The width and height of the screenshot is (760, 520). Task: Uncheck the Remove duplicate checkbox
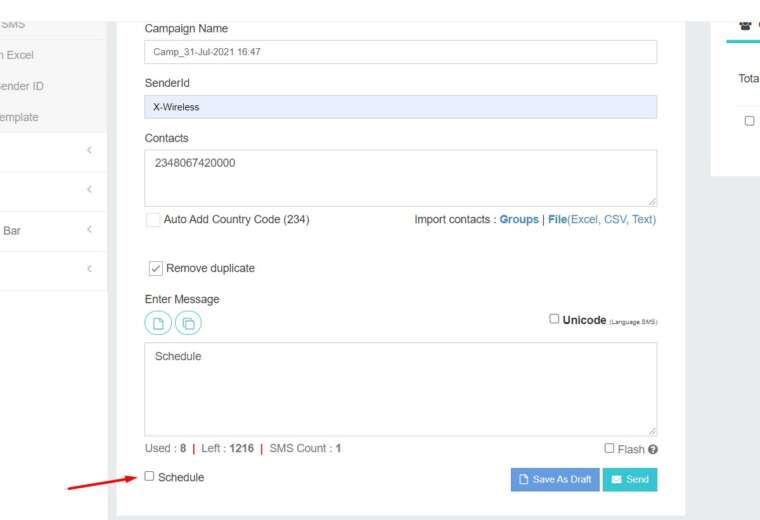tap(156, 268)
